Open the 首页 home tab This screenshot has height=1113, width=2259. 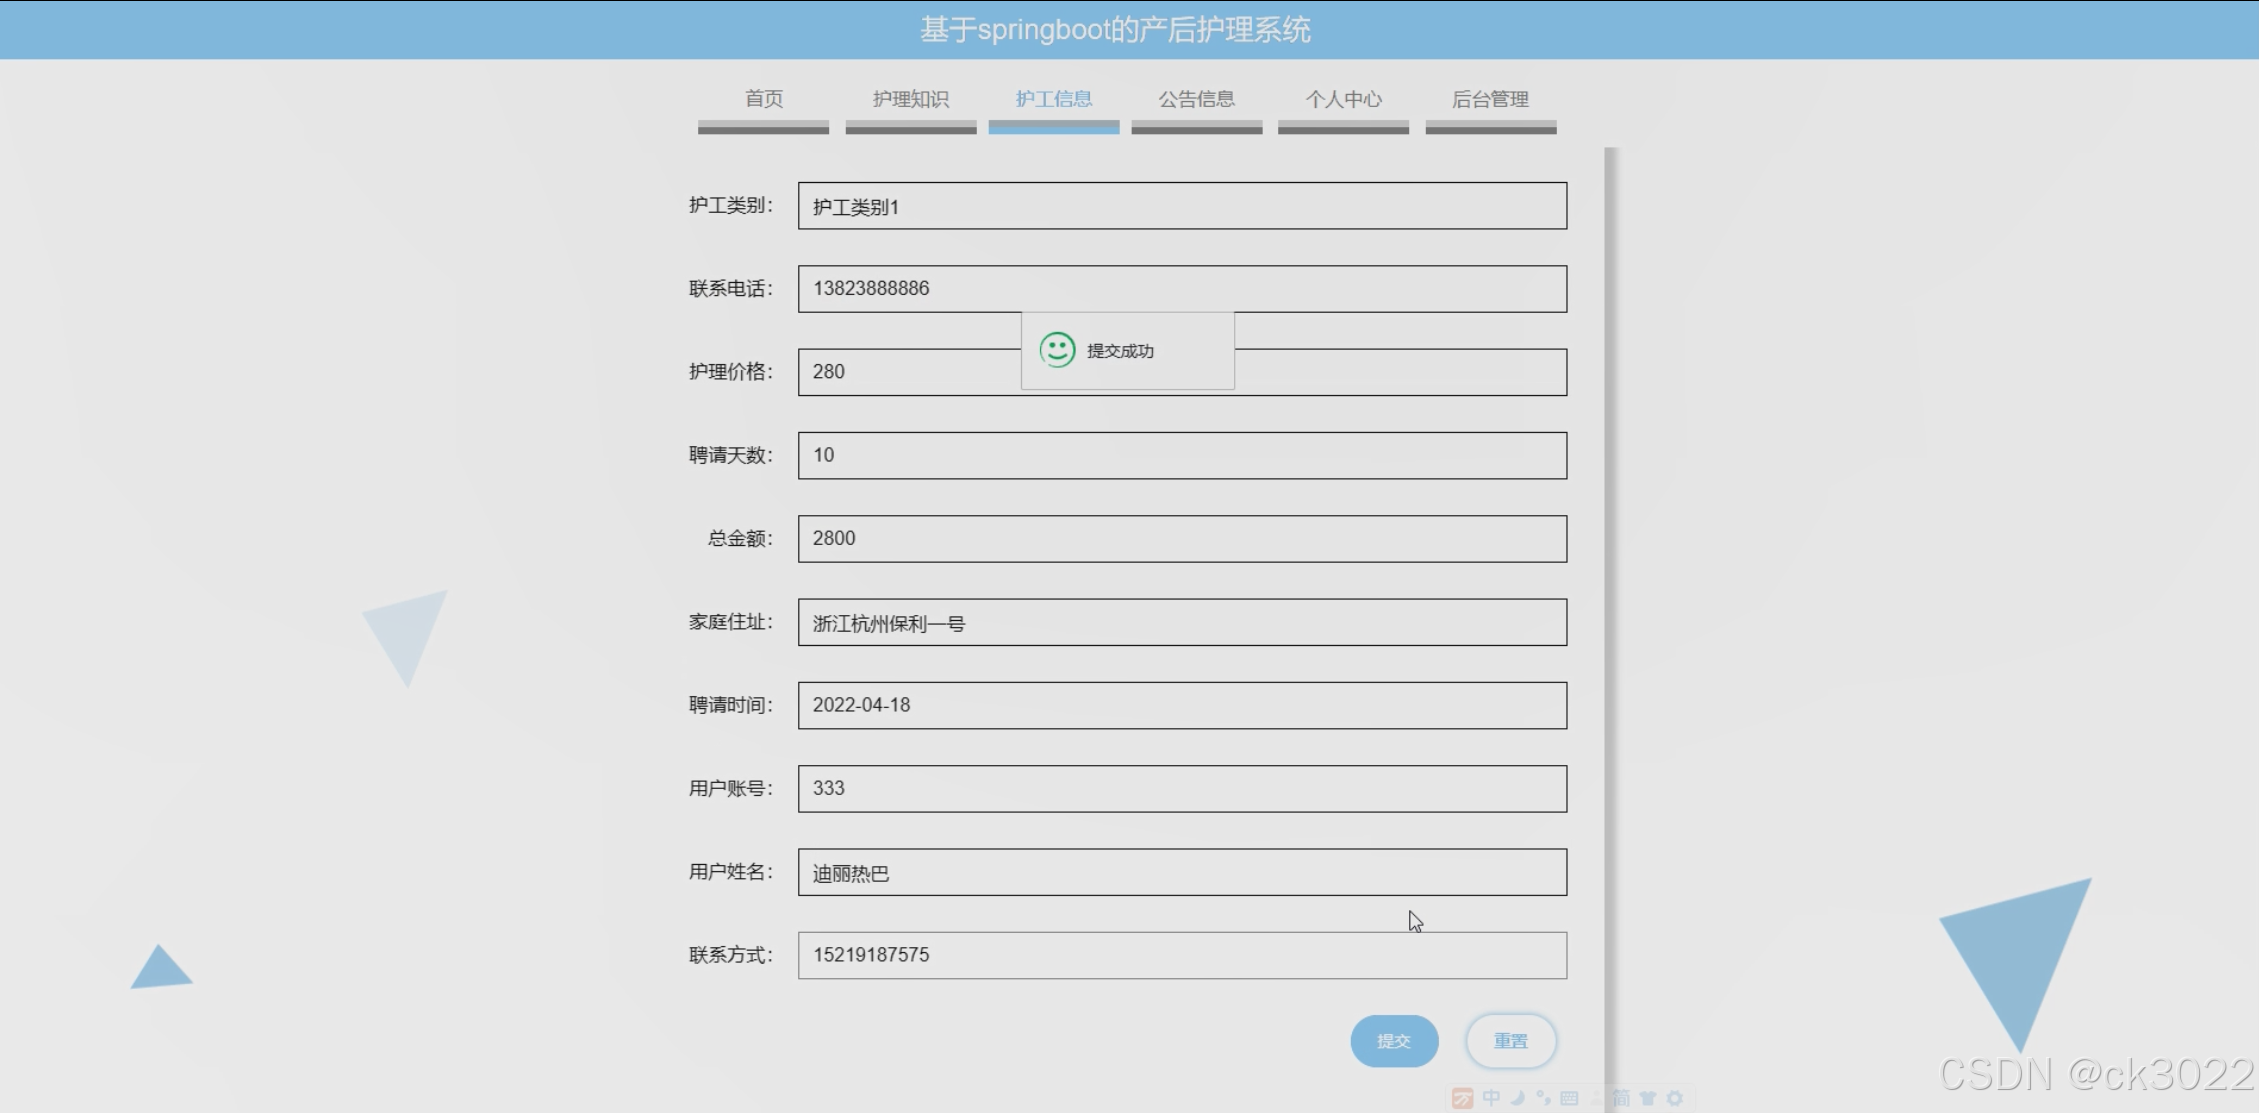tap(763, 99)
